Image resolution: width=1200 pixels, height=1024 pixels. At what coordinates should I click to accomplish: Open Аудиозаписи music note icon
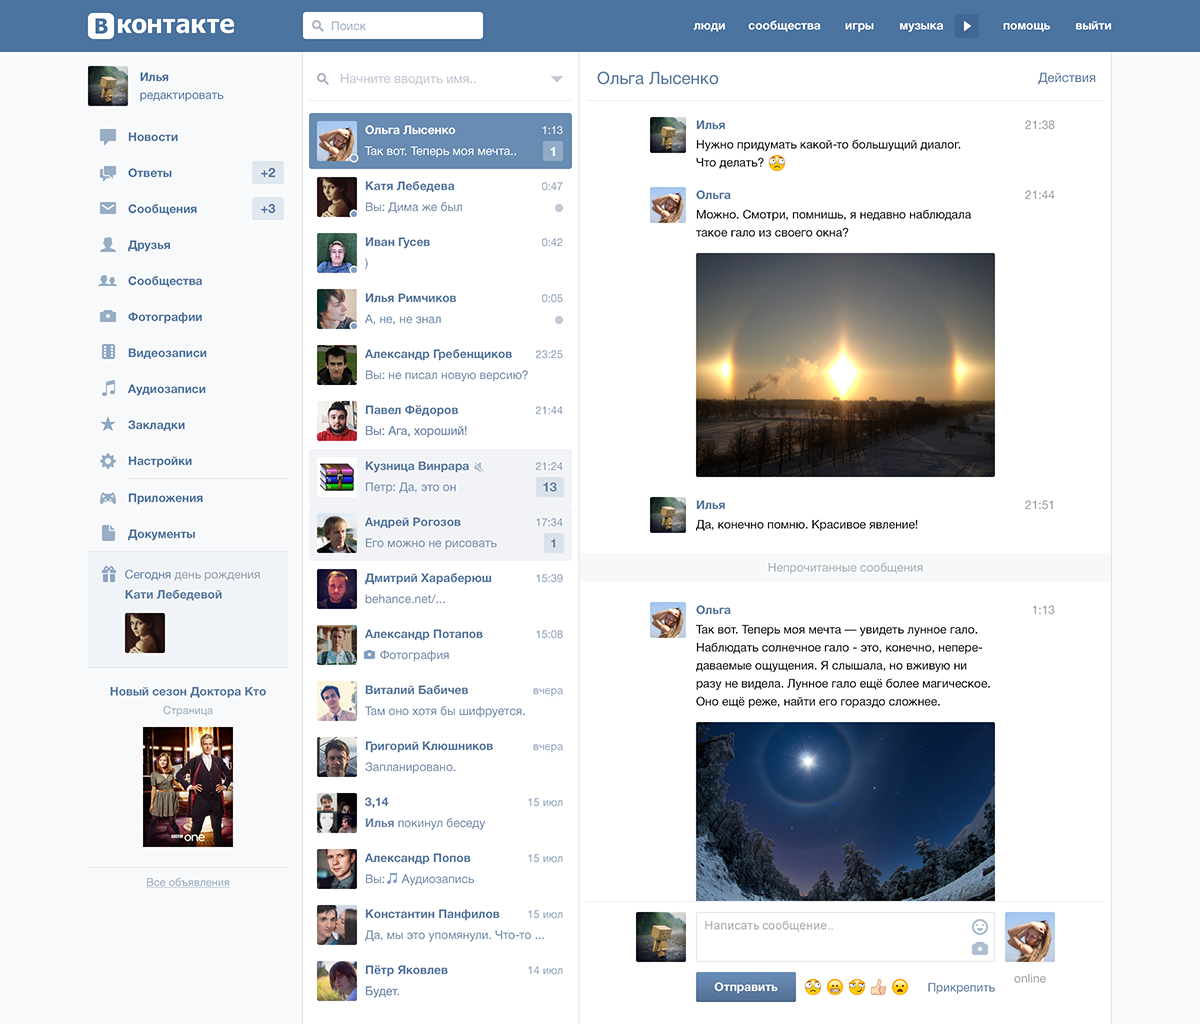[x=108, y=389]
